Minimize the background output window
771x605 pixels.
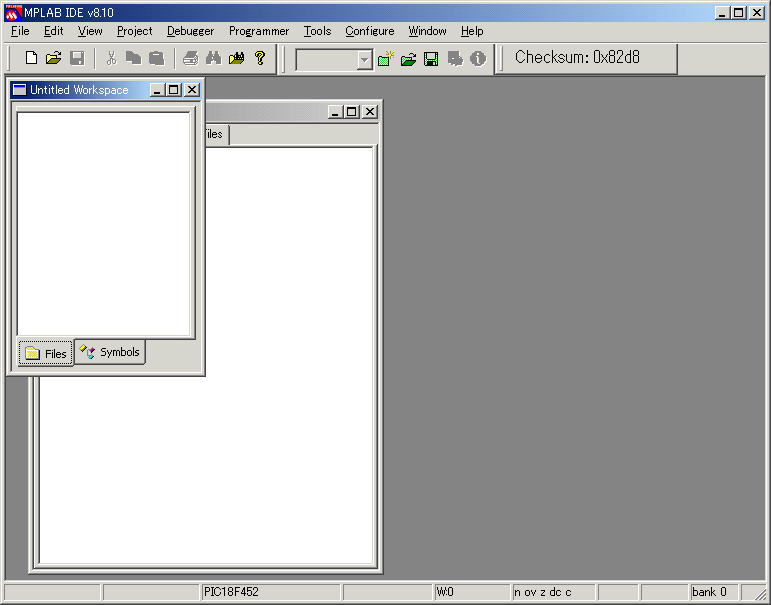[335, 112]
